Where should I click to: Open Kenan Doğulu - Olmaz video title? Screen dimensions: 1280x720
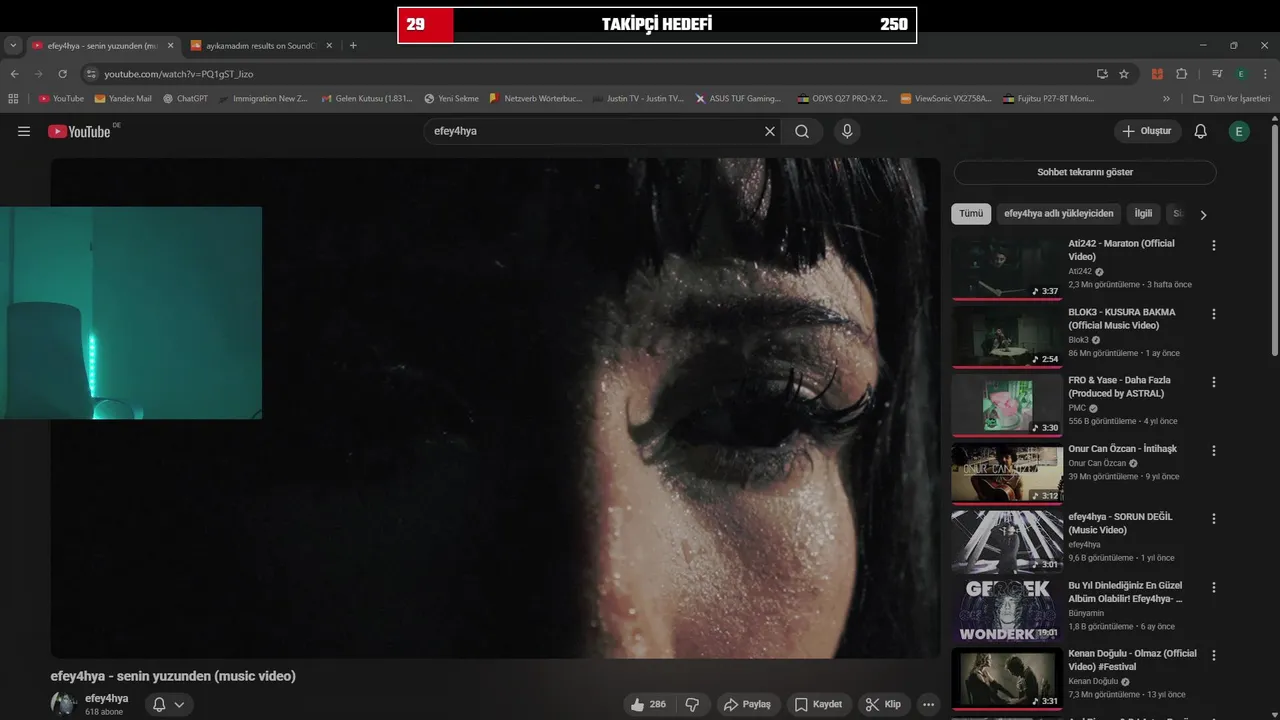[x=1132, y=660]
